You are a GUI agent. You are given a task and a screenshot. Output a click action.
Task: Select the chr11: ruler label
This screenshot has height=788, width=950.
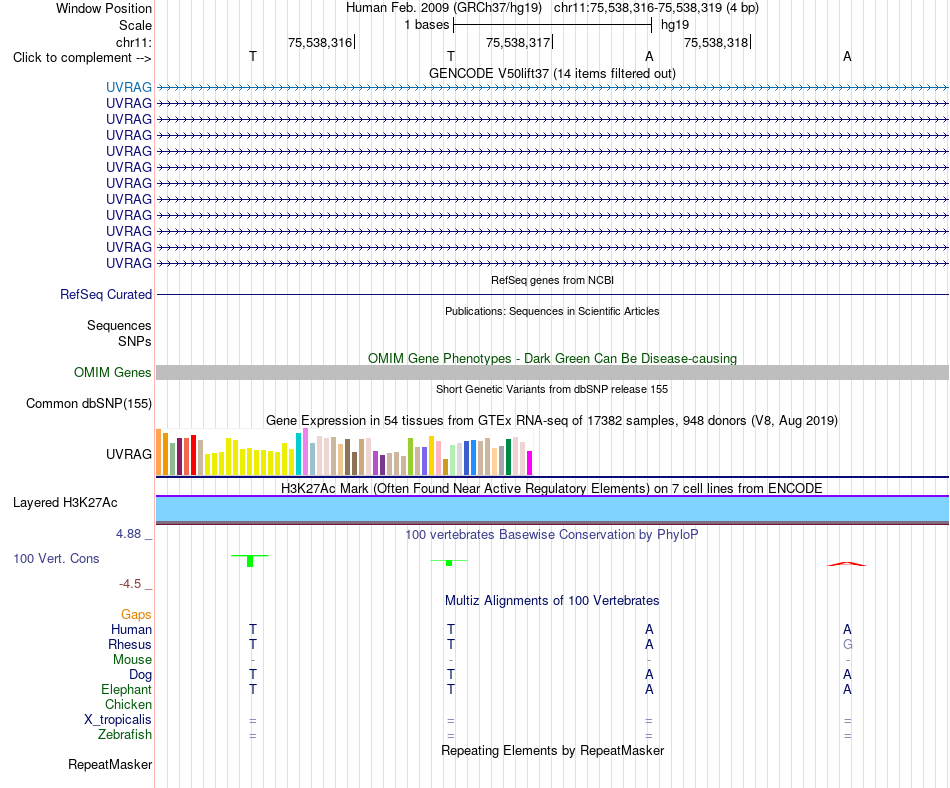click(x=133, y=42)
